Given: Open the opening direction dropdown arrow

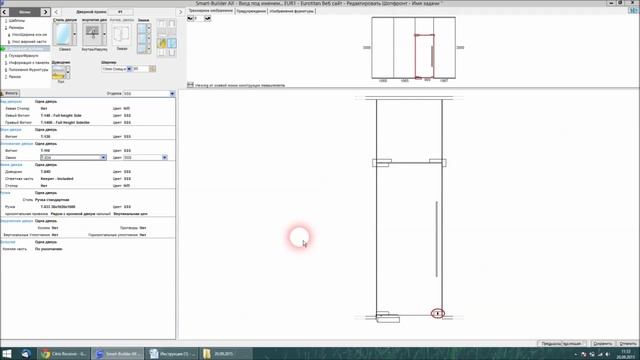Looking at the screenshot, I should point(104,34).
